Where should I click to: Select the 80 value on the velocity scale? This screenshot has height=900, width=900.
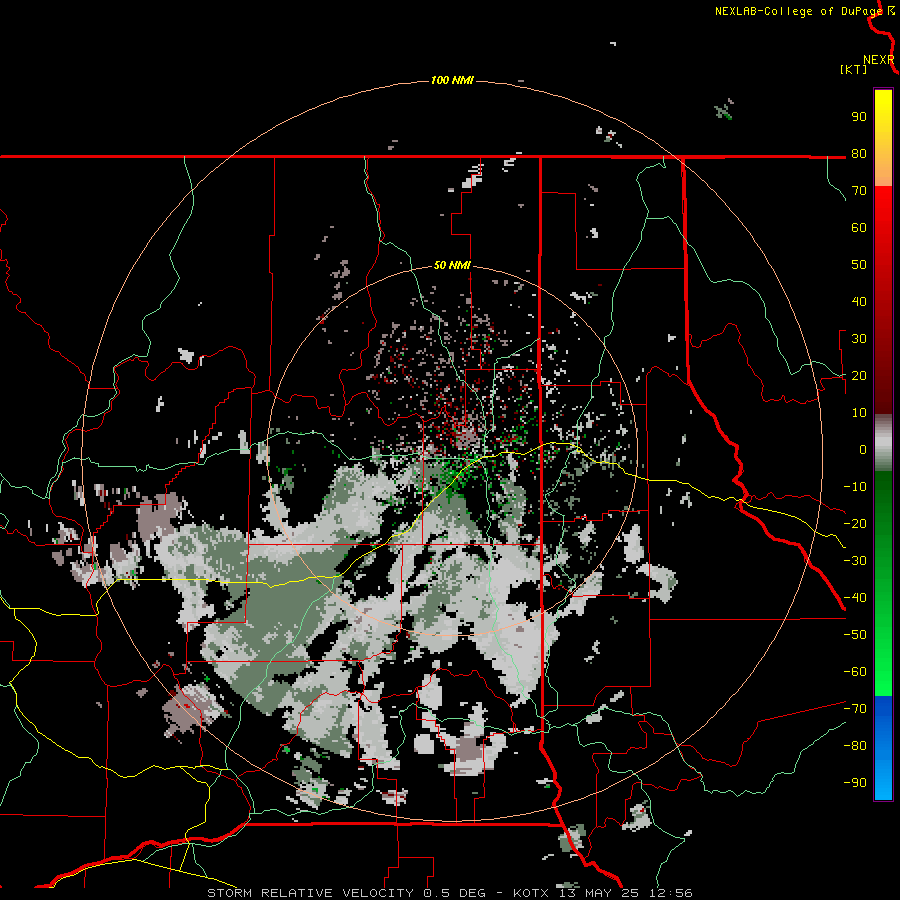click(859, 154)
